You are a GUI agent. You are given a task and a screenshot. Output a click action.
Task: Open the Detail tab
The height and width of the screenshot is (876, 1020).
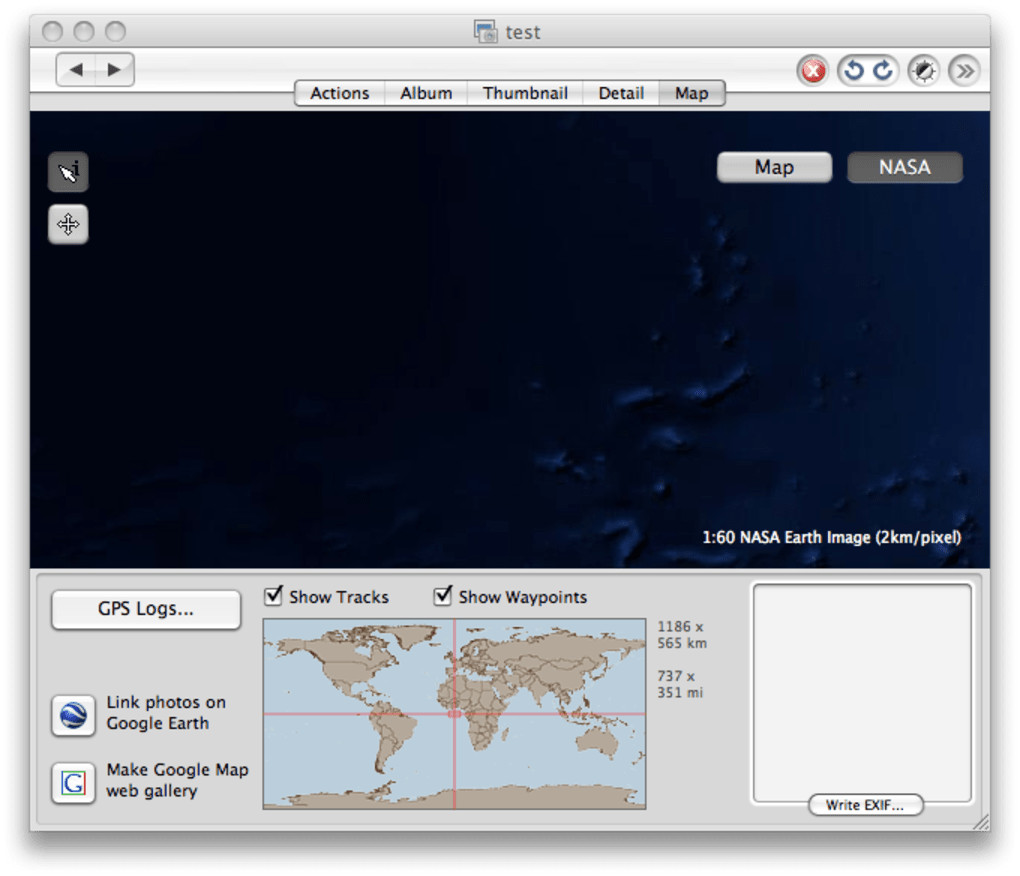(x=621, y=93)
